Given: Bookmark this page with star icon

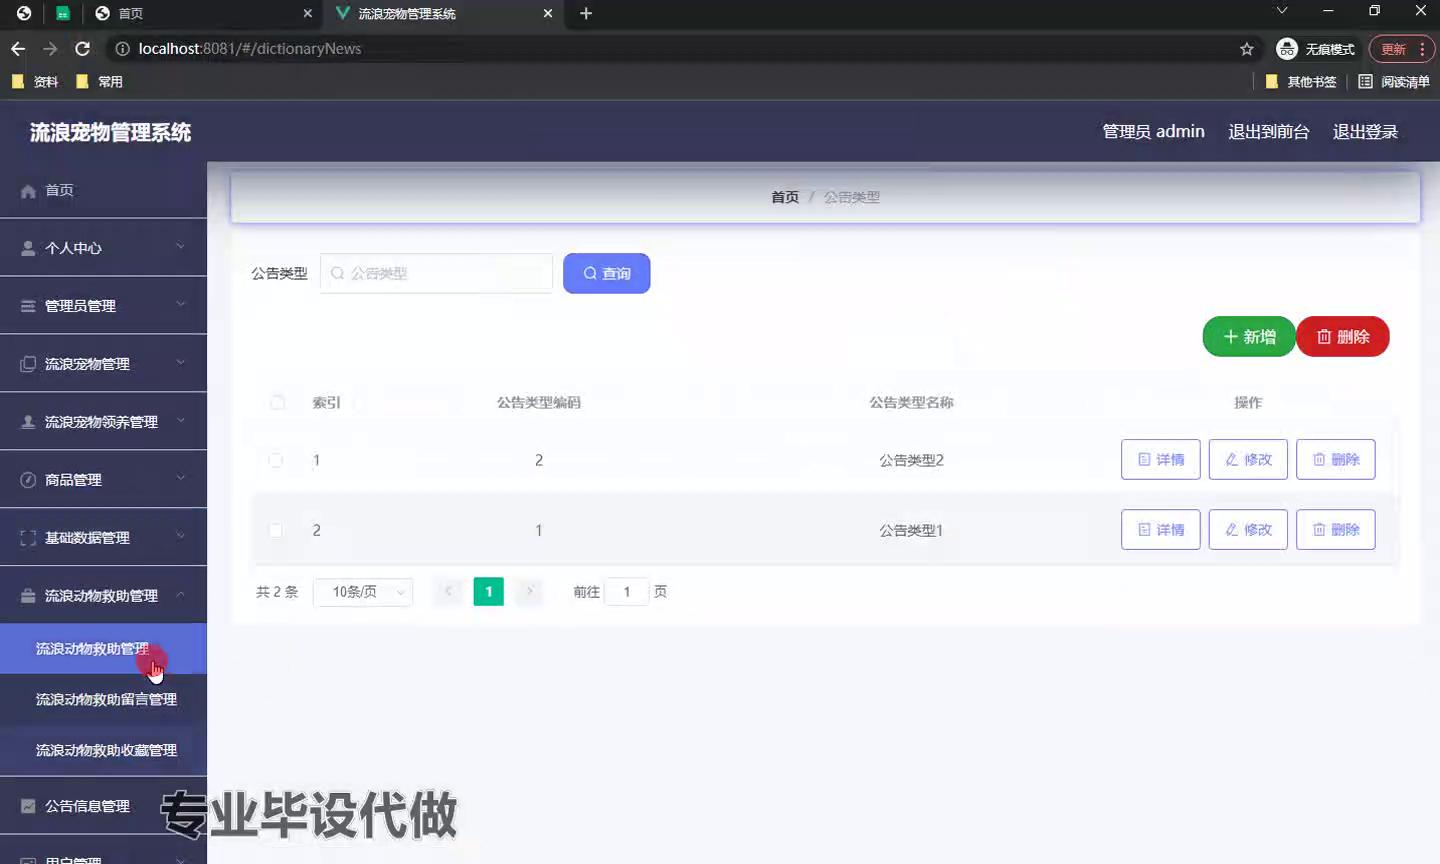Looking at the screenshot, I should pyautogui.click(x=1246, y=49).
